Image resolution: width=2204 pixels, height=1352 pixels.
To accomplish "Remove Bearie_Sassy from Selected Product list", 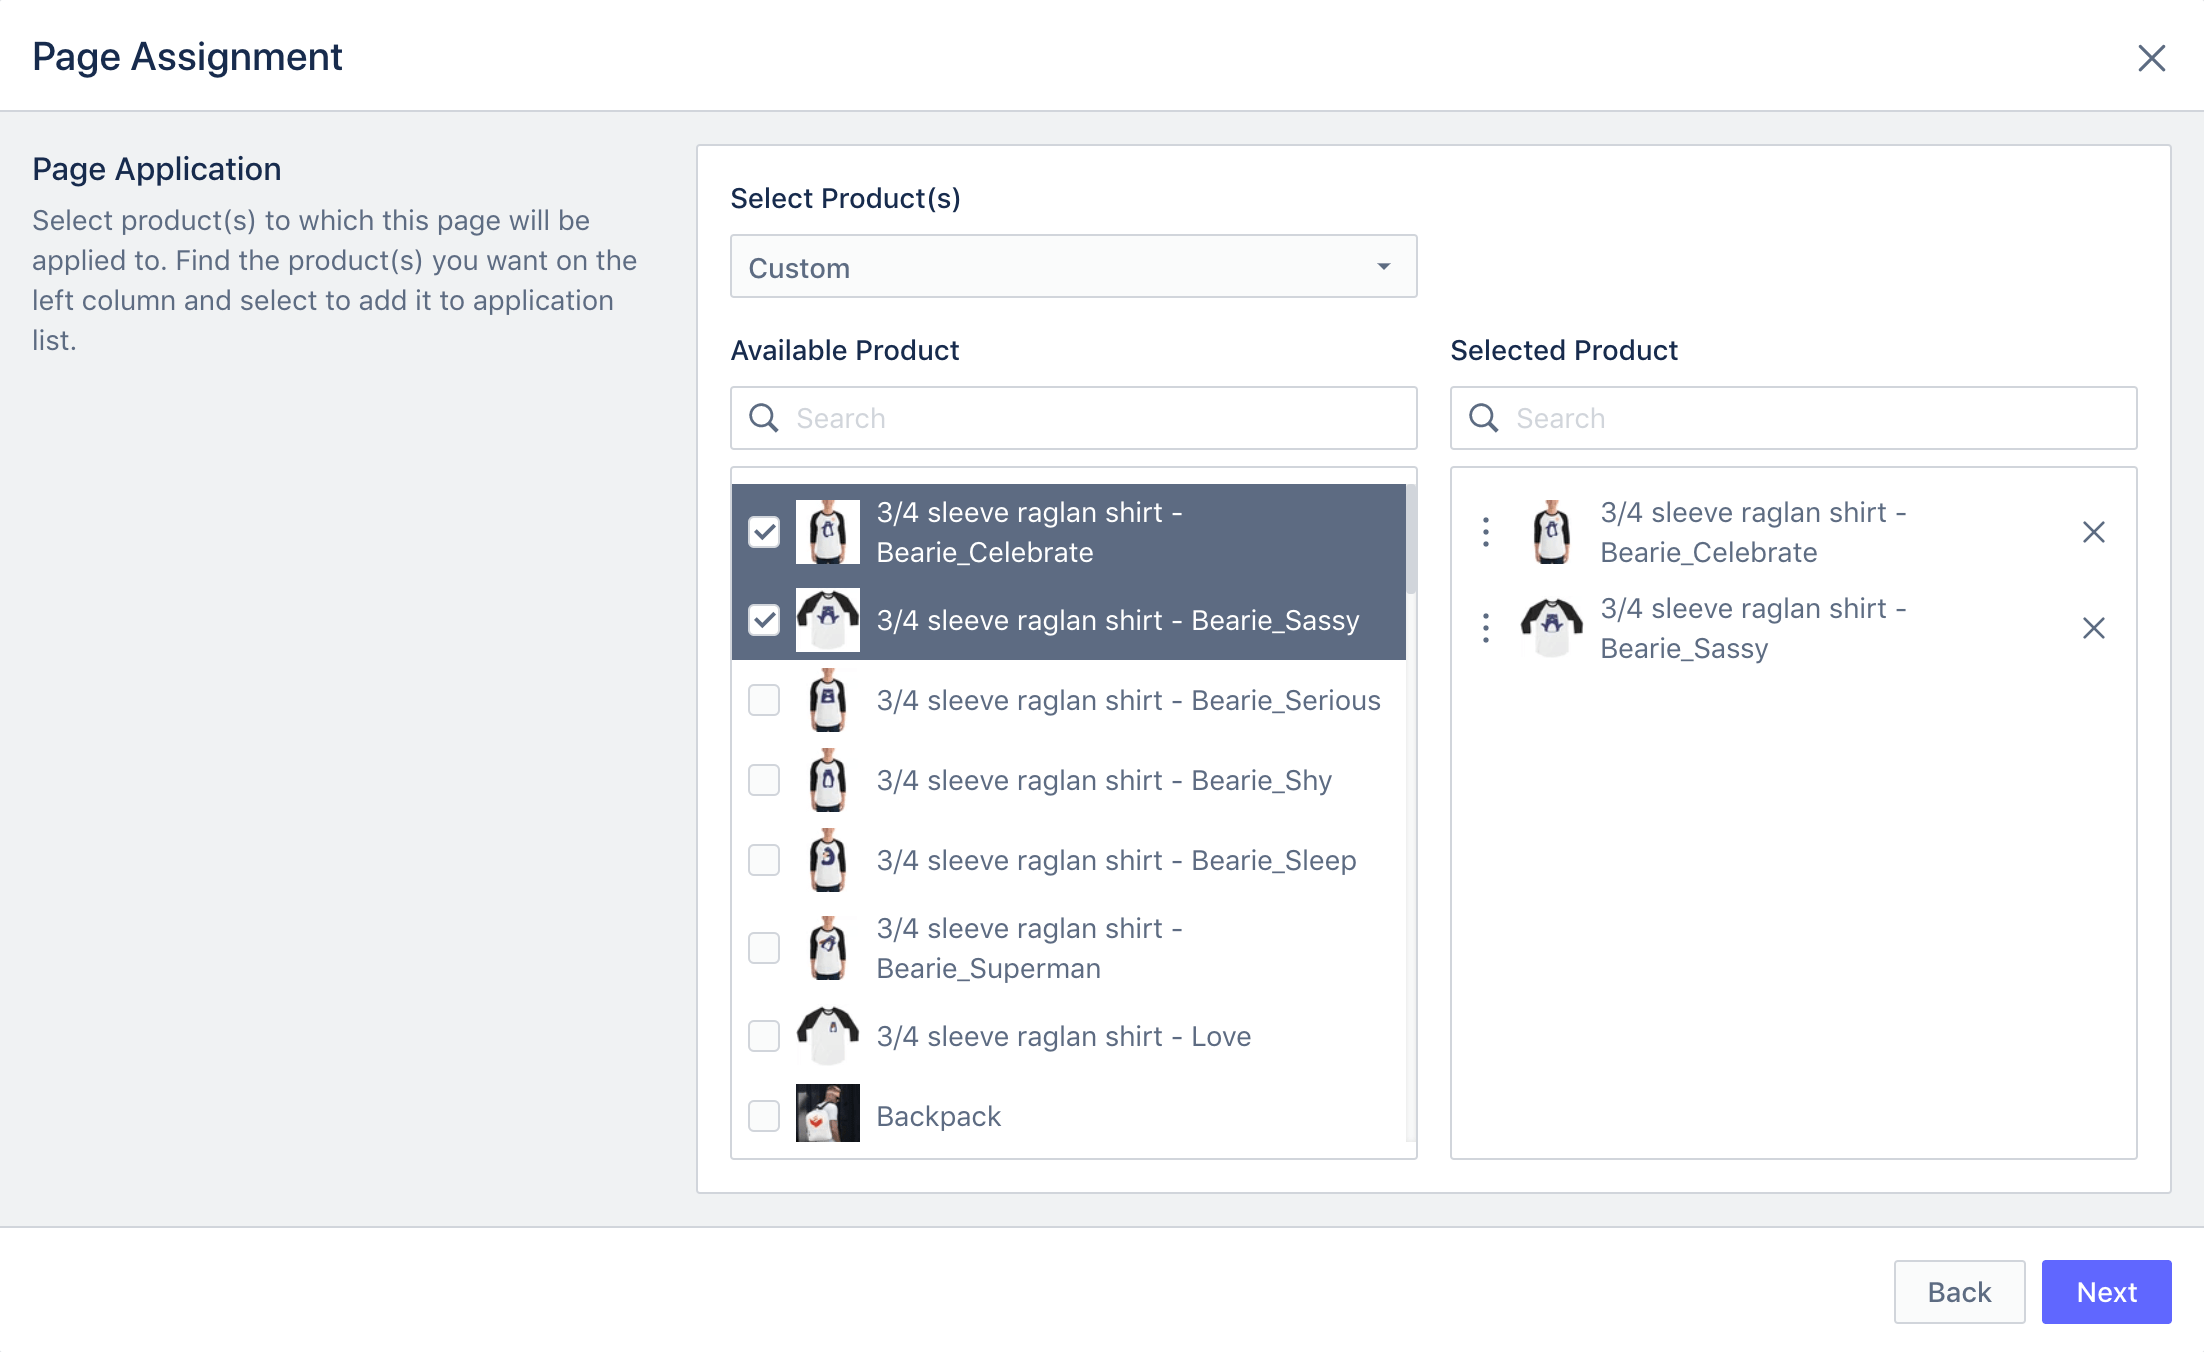I will click(2094, 628).
